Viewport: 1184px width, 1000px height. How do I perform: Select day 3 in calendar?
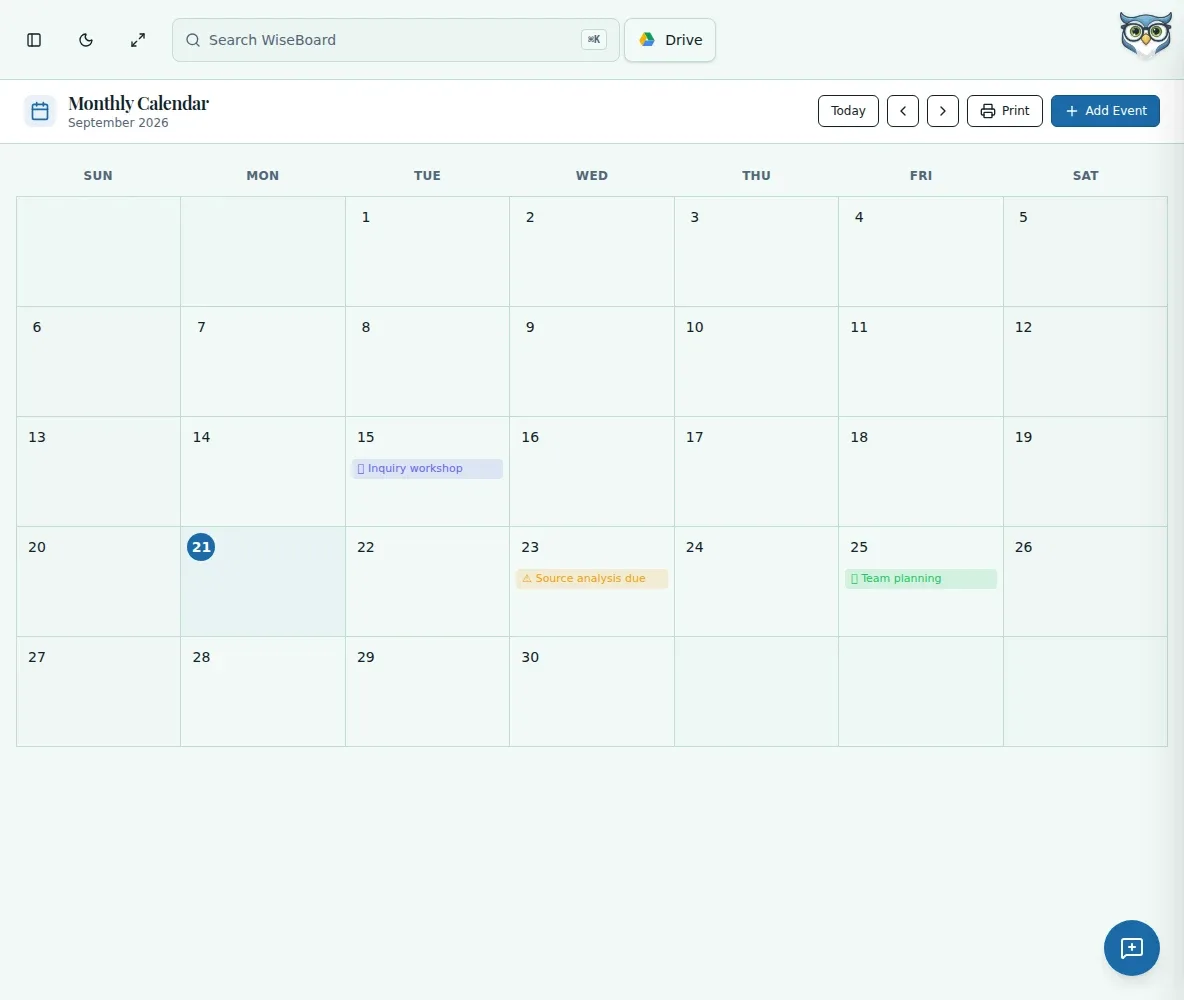756,252
